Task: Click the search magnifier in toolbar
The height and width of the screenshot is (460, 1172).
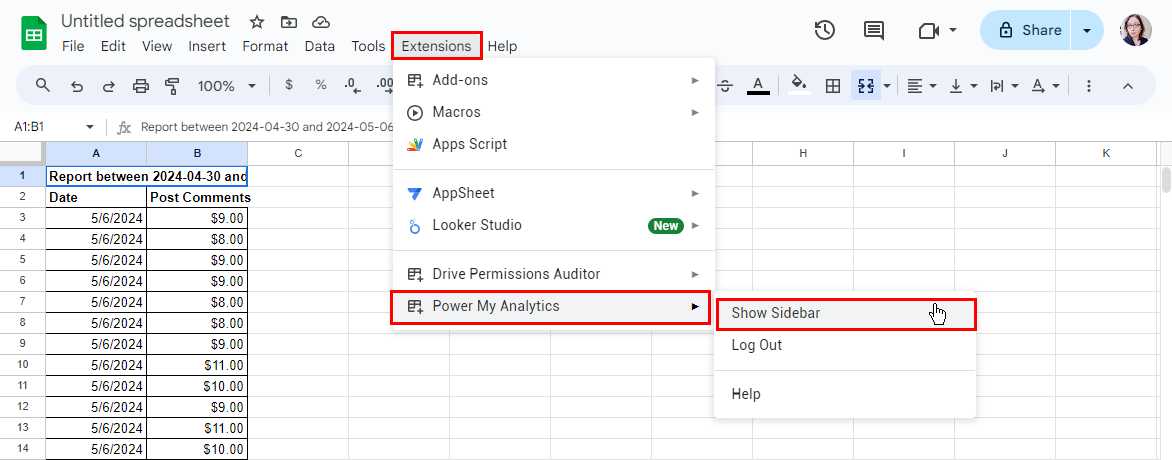Action: coord(43,86)
